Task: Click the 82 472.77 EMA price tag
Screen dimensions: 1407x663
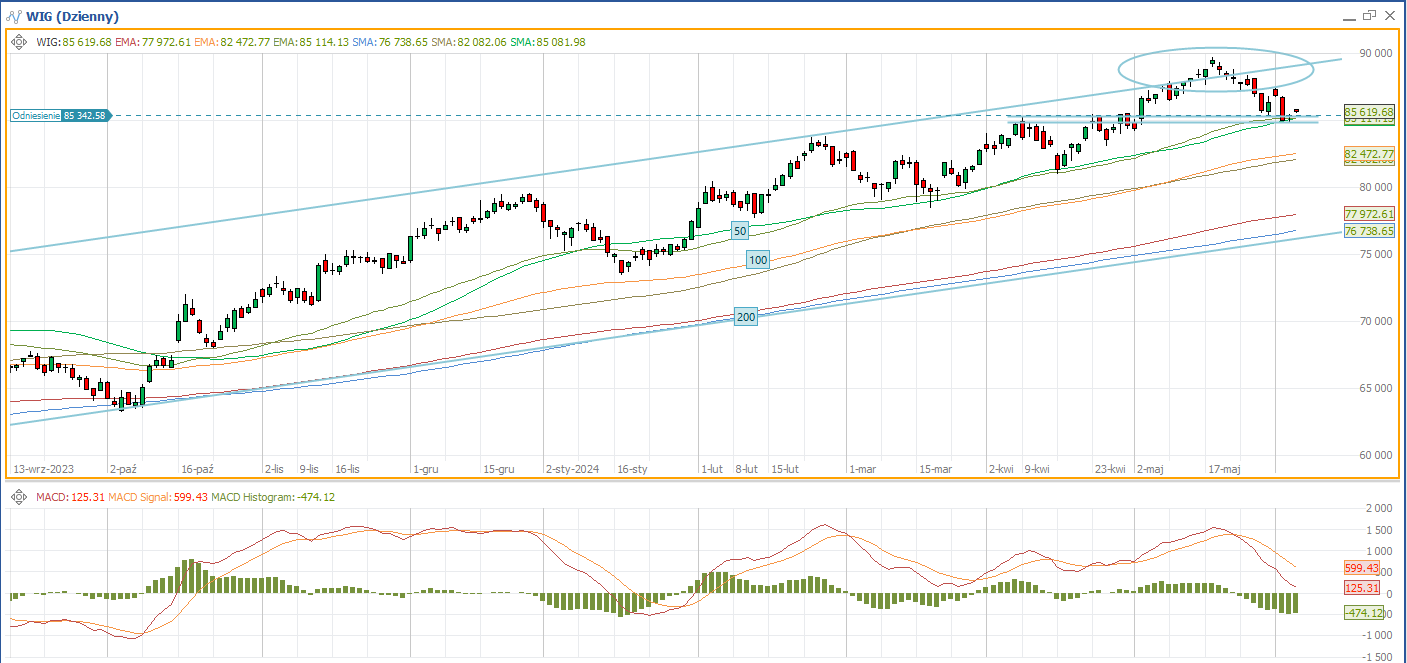Action: 1369,154
